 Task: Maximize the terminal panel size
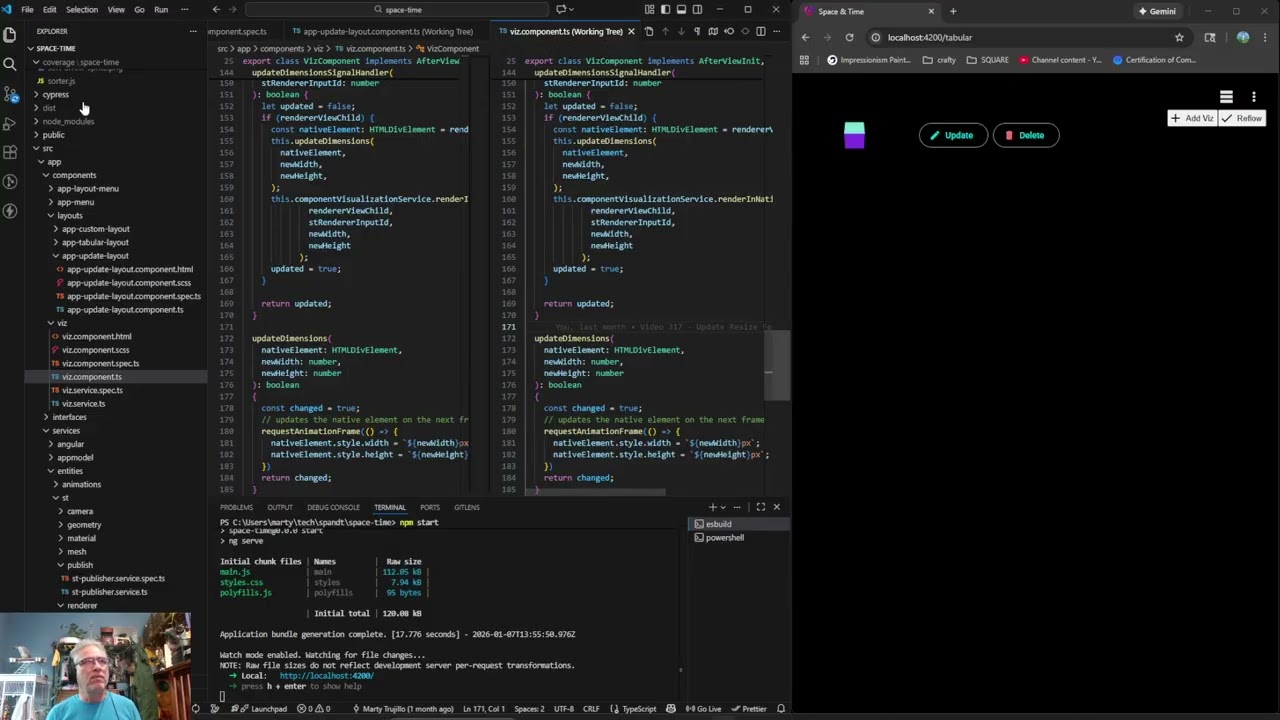coord(760,507)
